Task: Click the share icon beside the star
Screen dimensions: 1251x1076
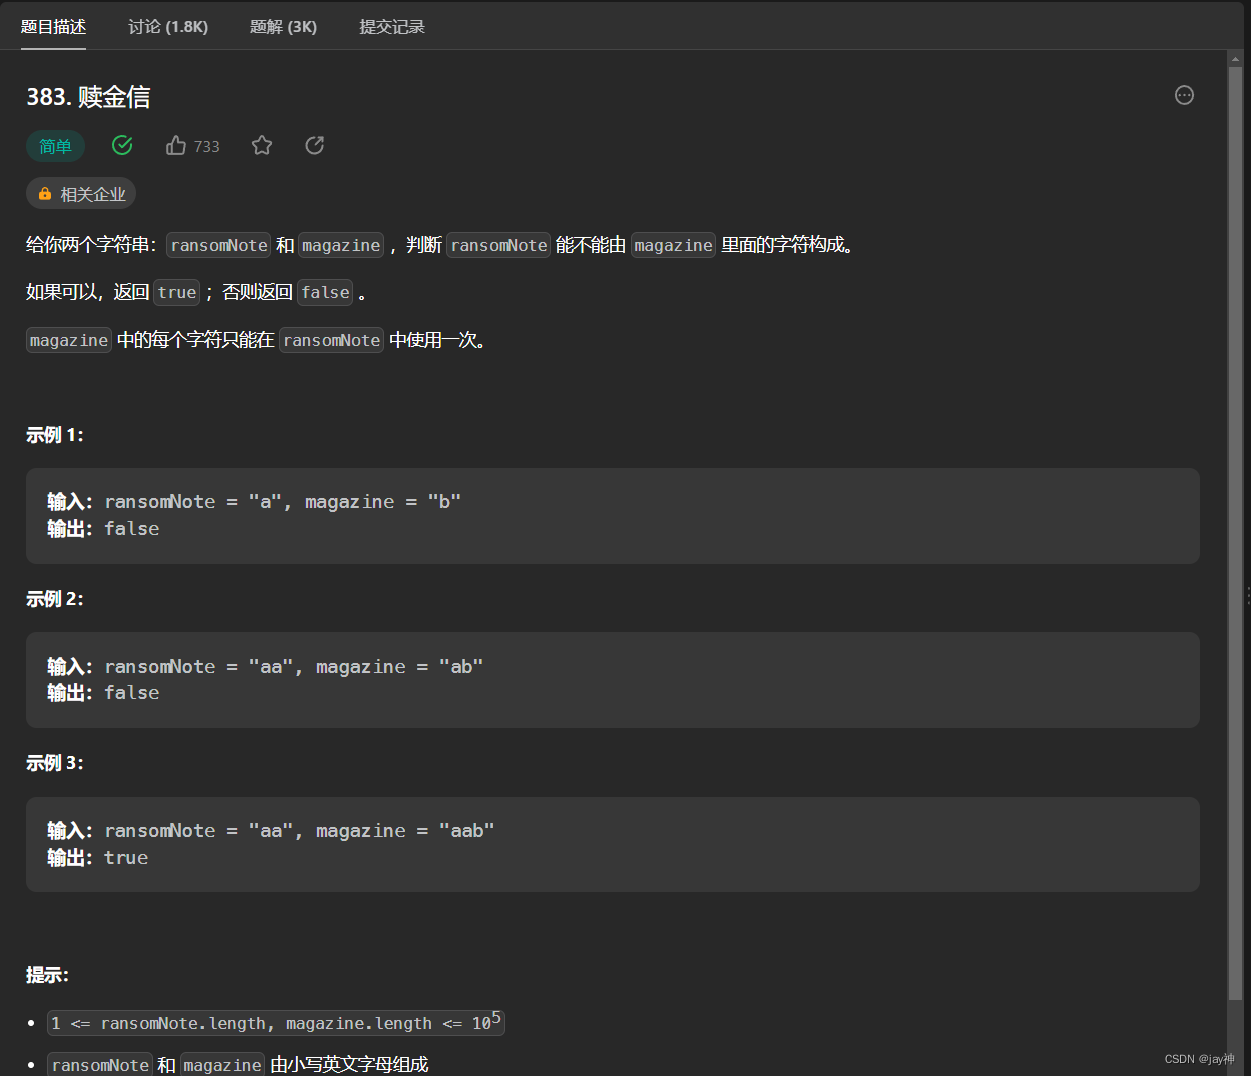Action: coord(314,145)
